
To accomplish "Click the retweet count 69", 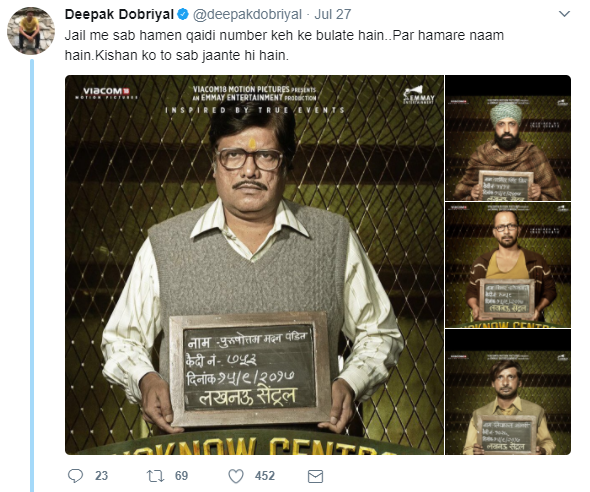I will coord(181,476).
